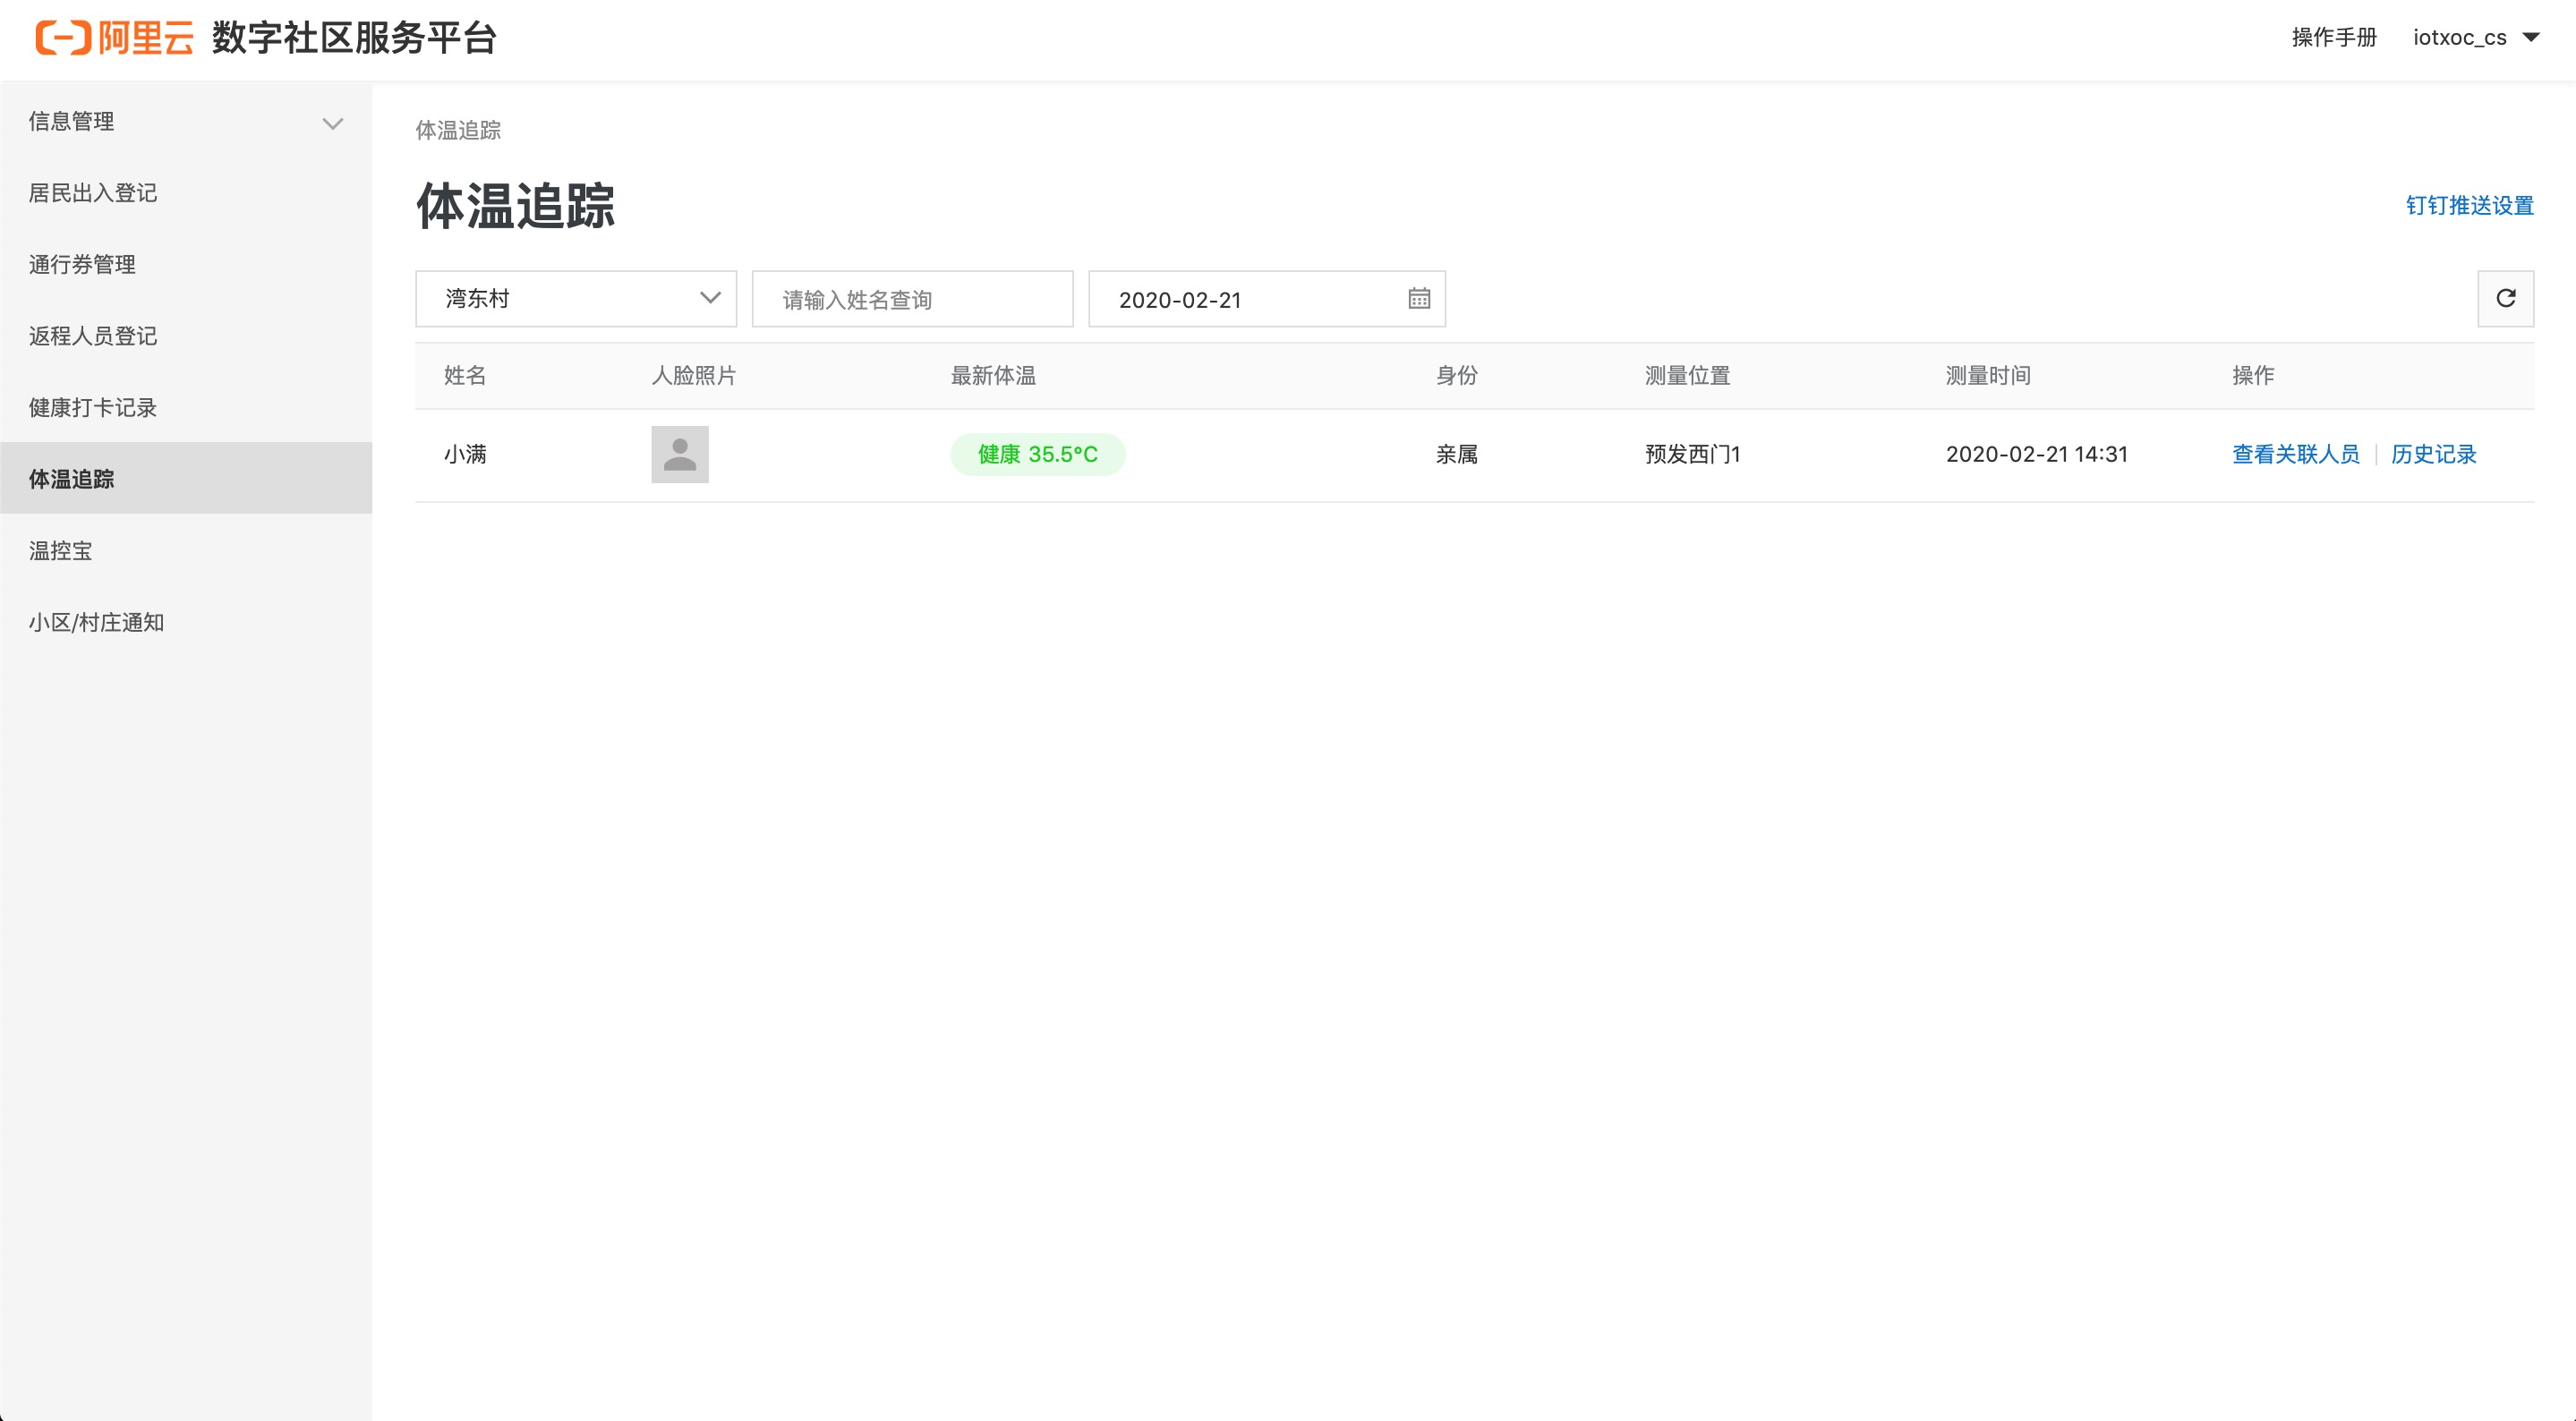Screen dimensions: 2576x1421
Task: Click the Alibaba Cloud logo
Action: click(x=114, y=38)
